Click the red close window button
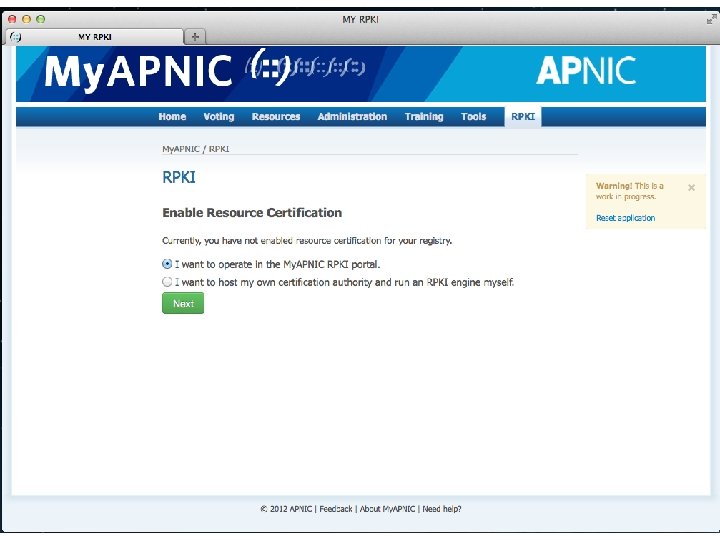Image resolution: width=720 pixels, height=540 pixels. point(12,19)
